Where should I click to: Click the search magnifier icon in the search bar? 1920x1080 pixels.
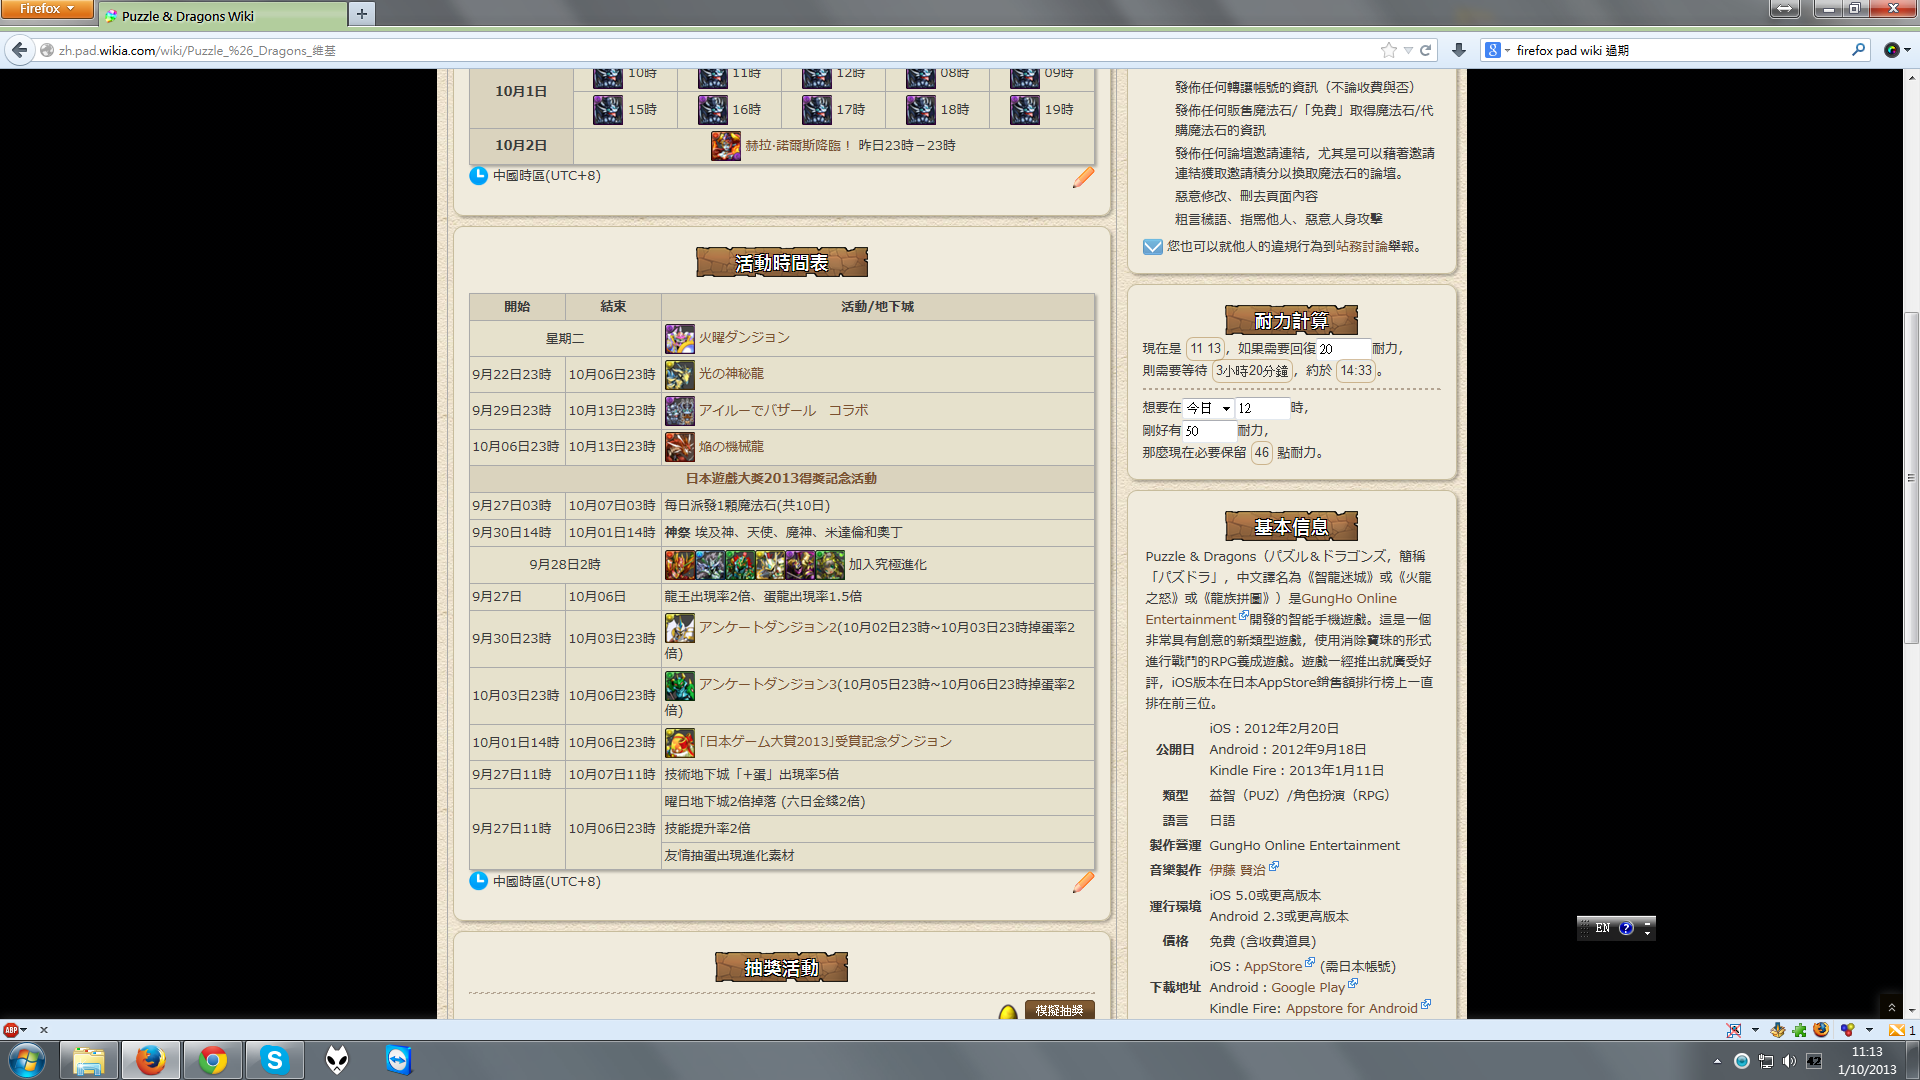tap(1858, 50)
